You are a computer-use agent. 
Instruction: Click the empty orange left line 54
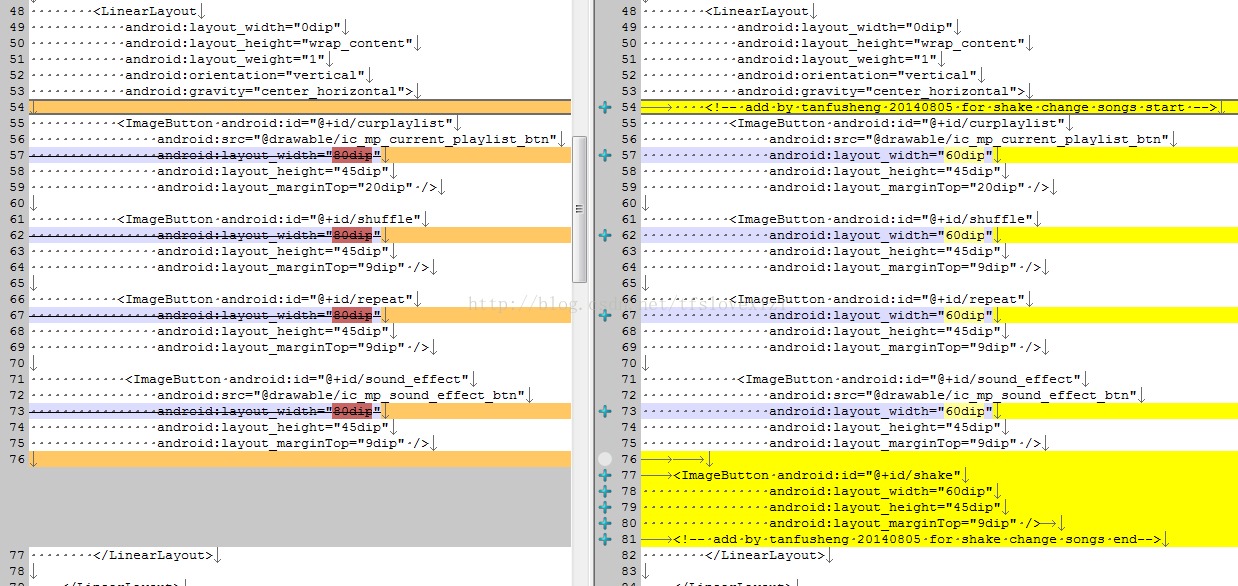300,107
